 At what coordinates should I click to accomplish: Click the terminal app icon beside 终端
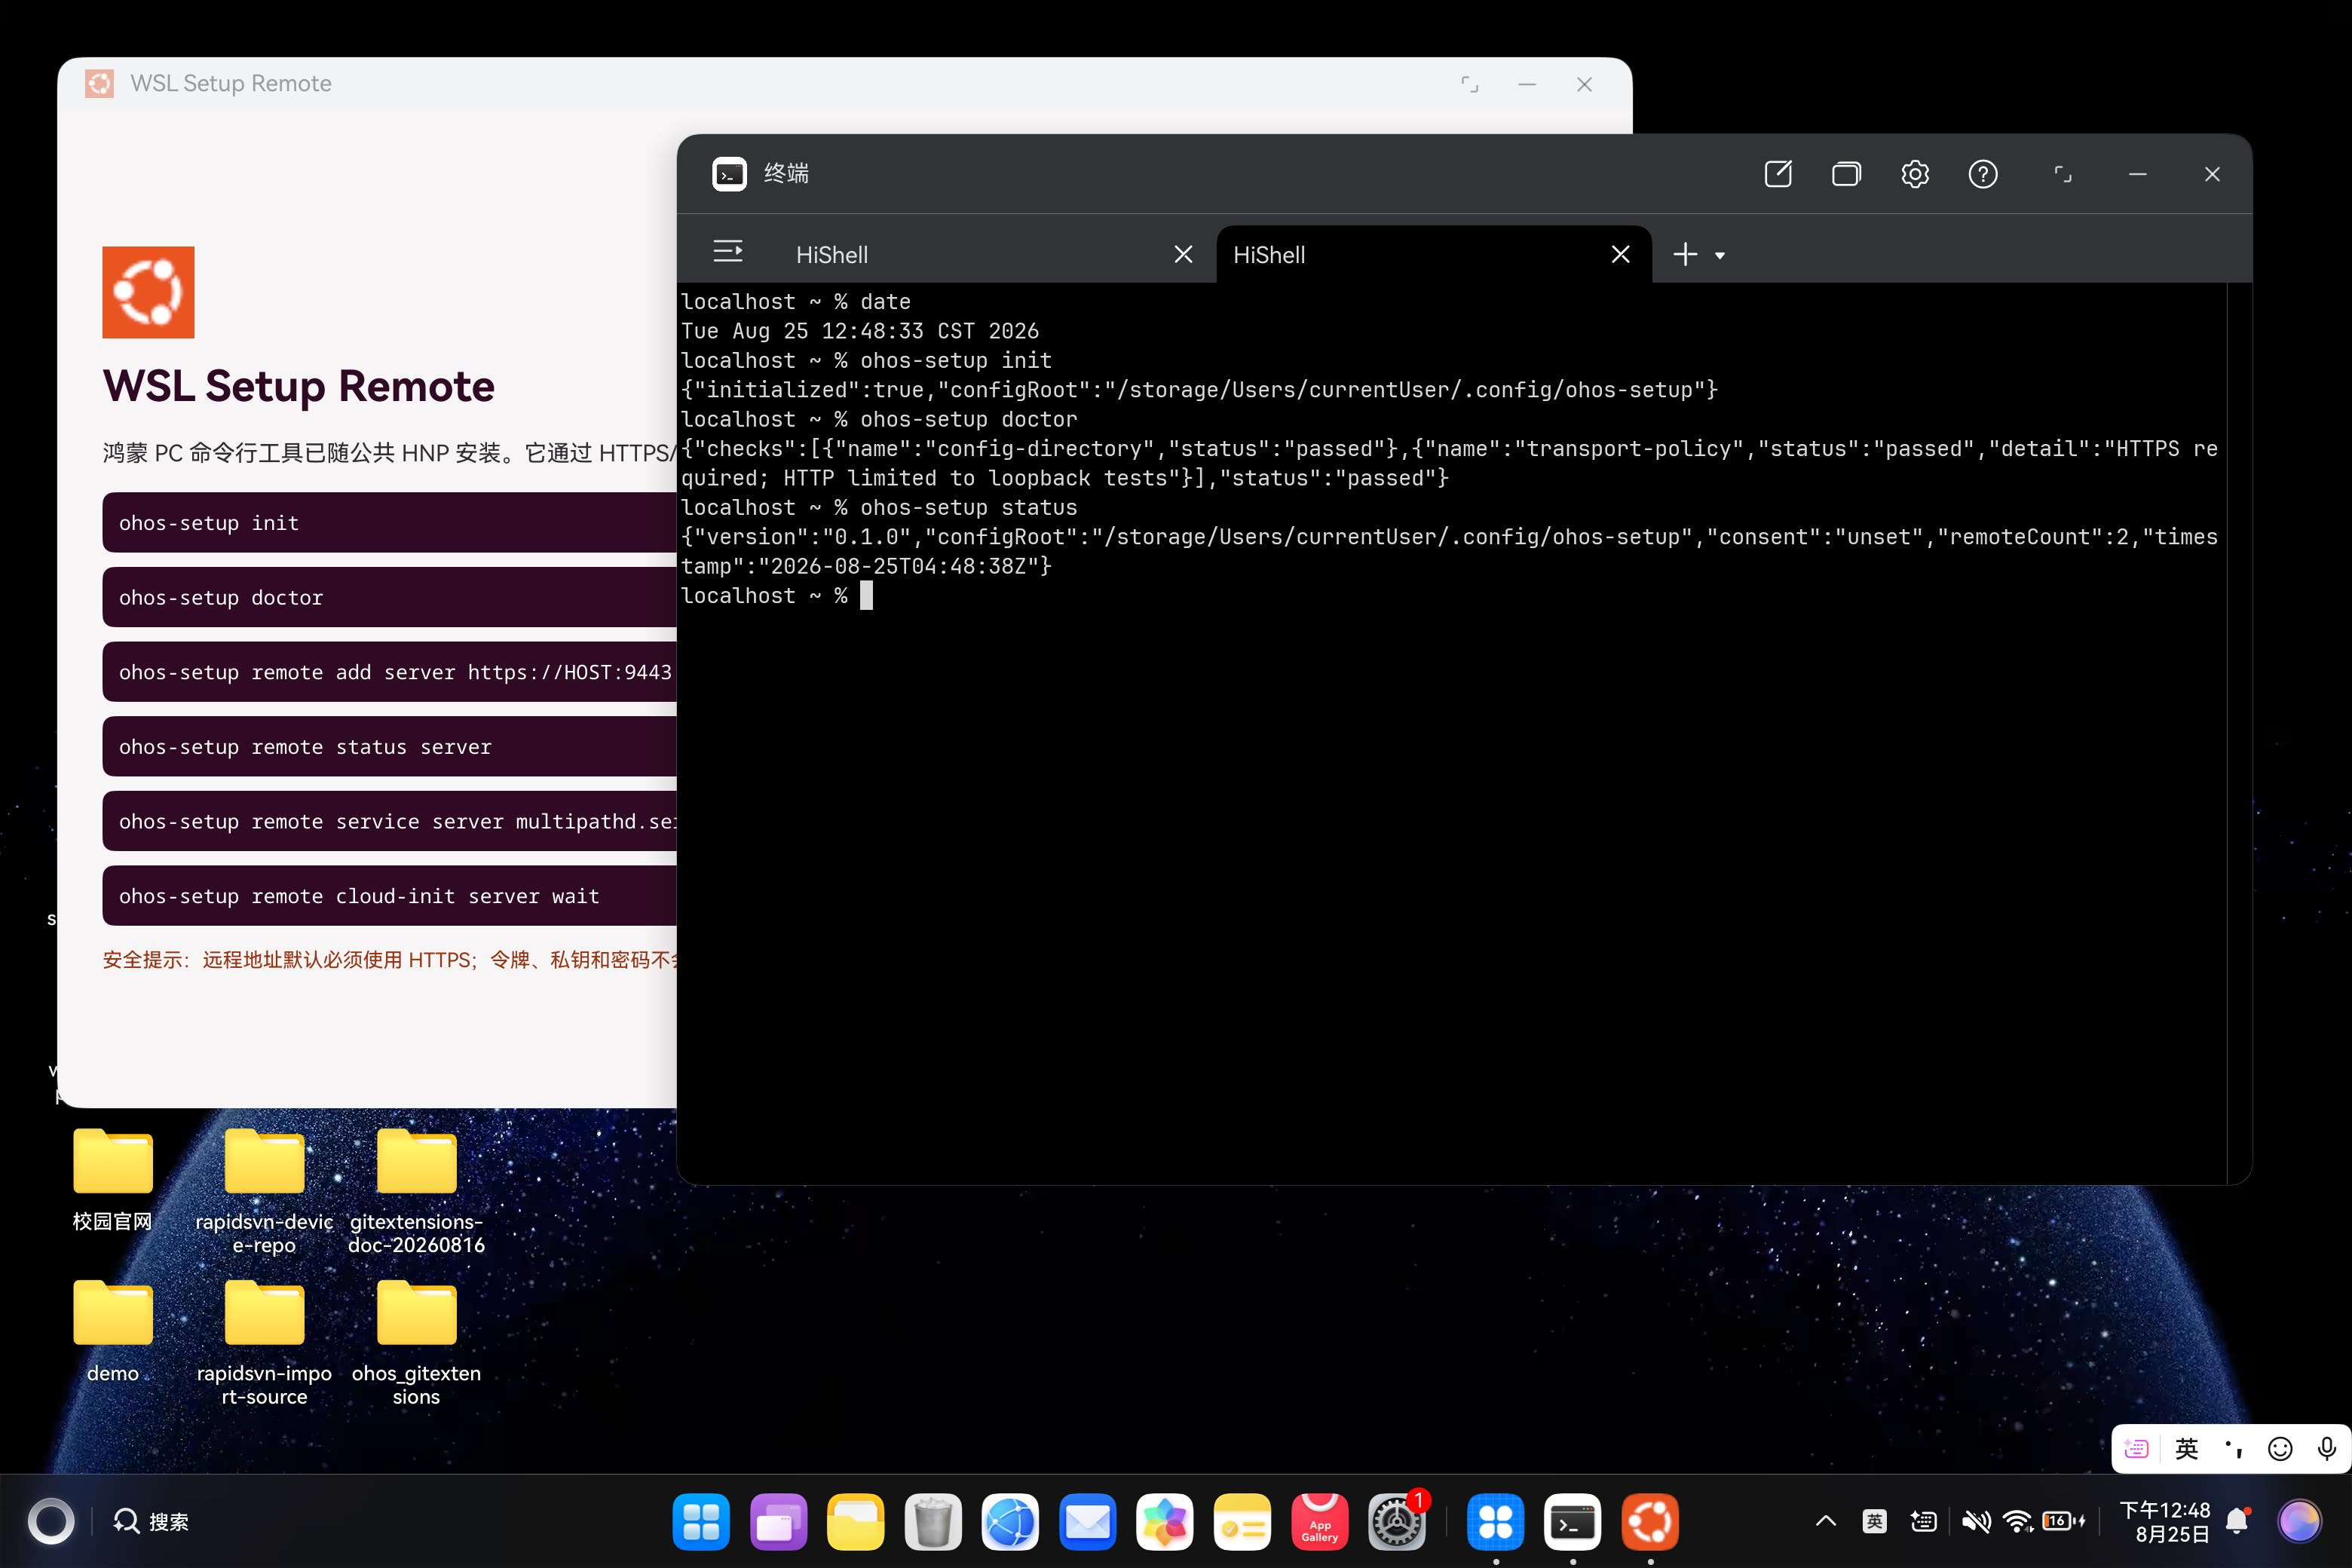tap(729, 174)
